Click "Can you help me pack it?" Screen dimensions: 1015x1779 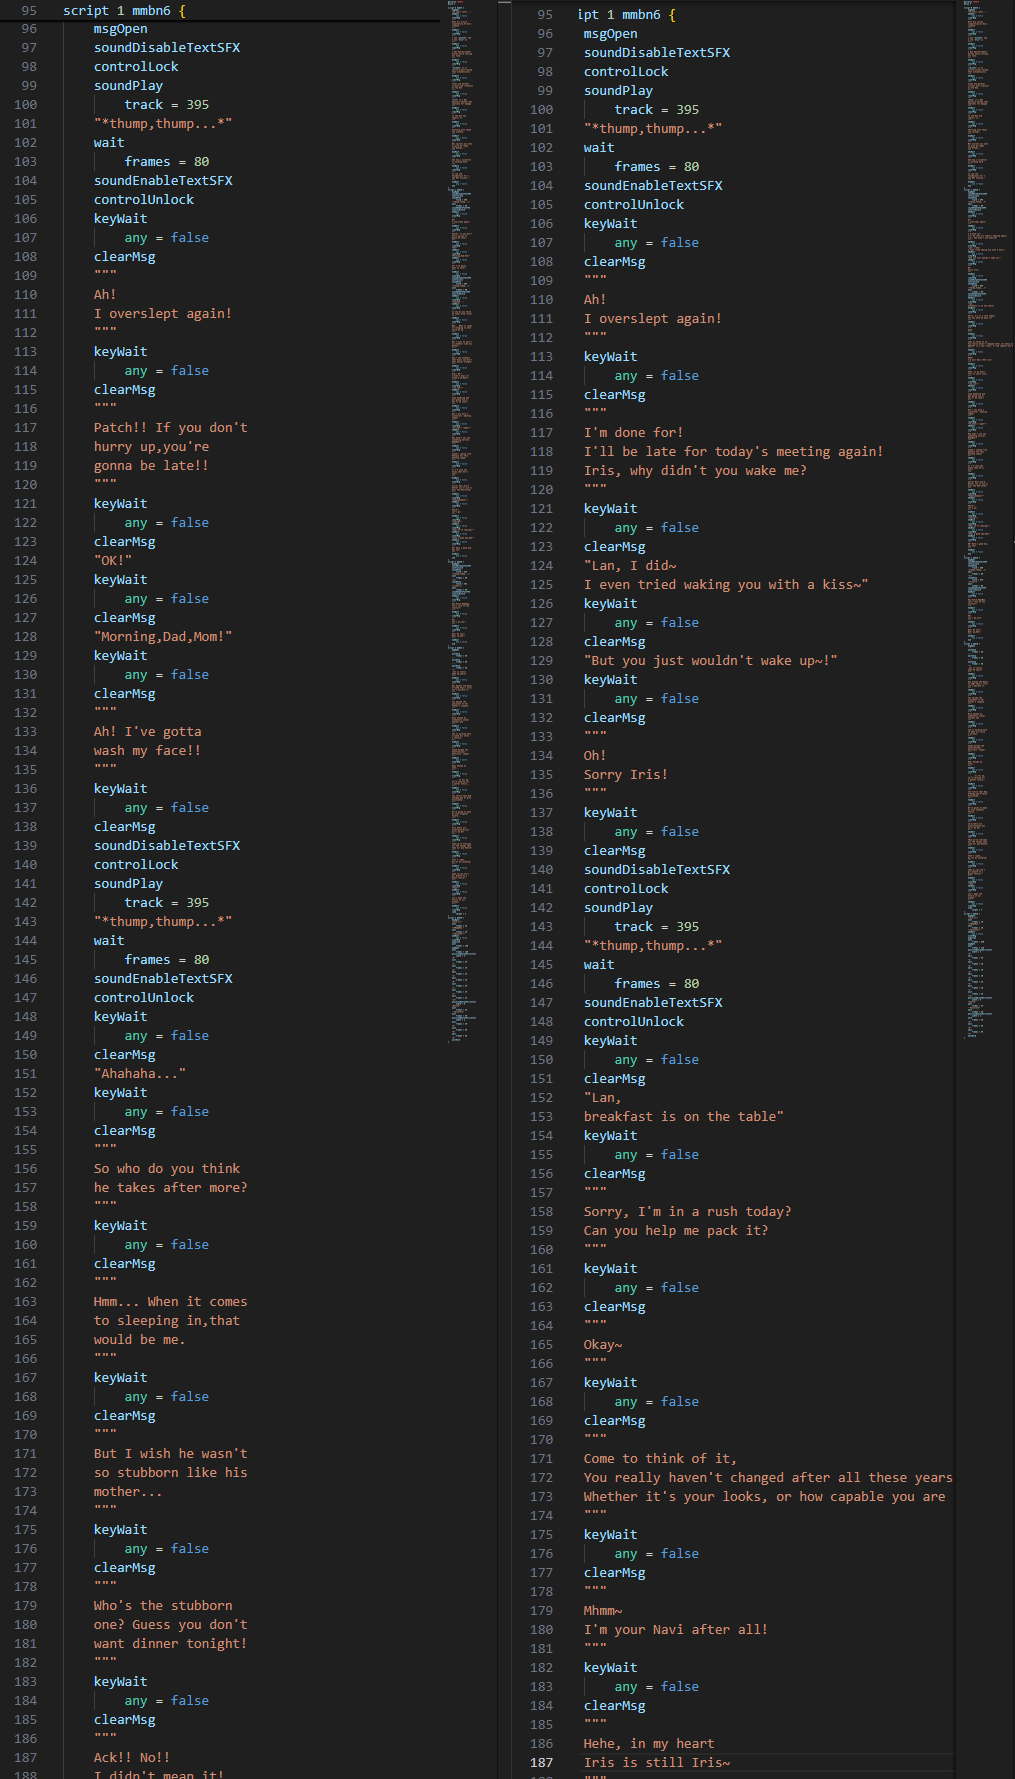(676, 1231)
